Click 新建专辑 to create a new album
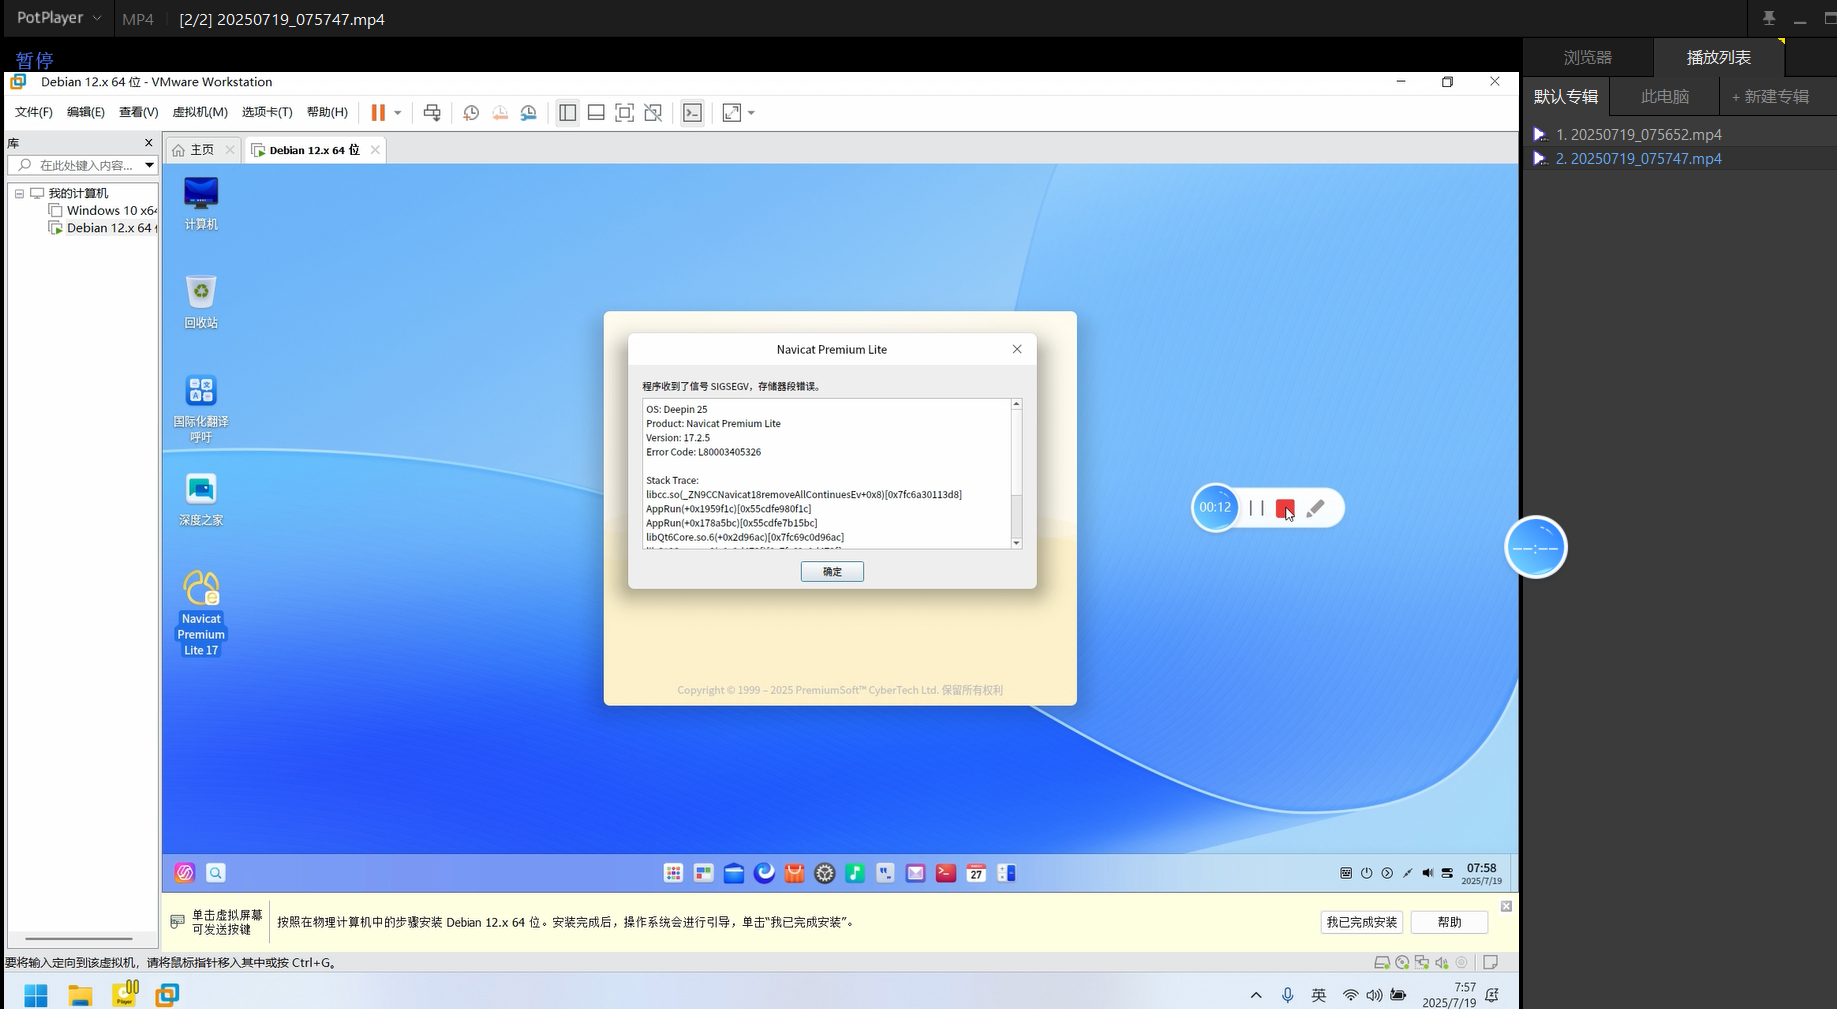 coord(1770,97)
